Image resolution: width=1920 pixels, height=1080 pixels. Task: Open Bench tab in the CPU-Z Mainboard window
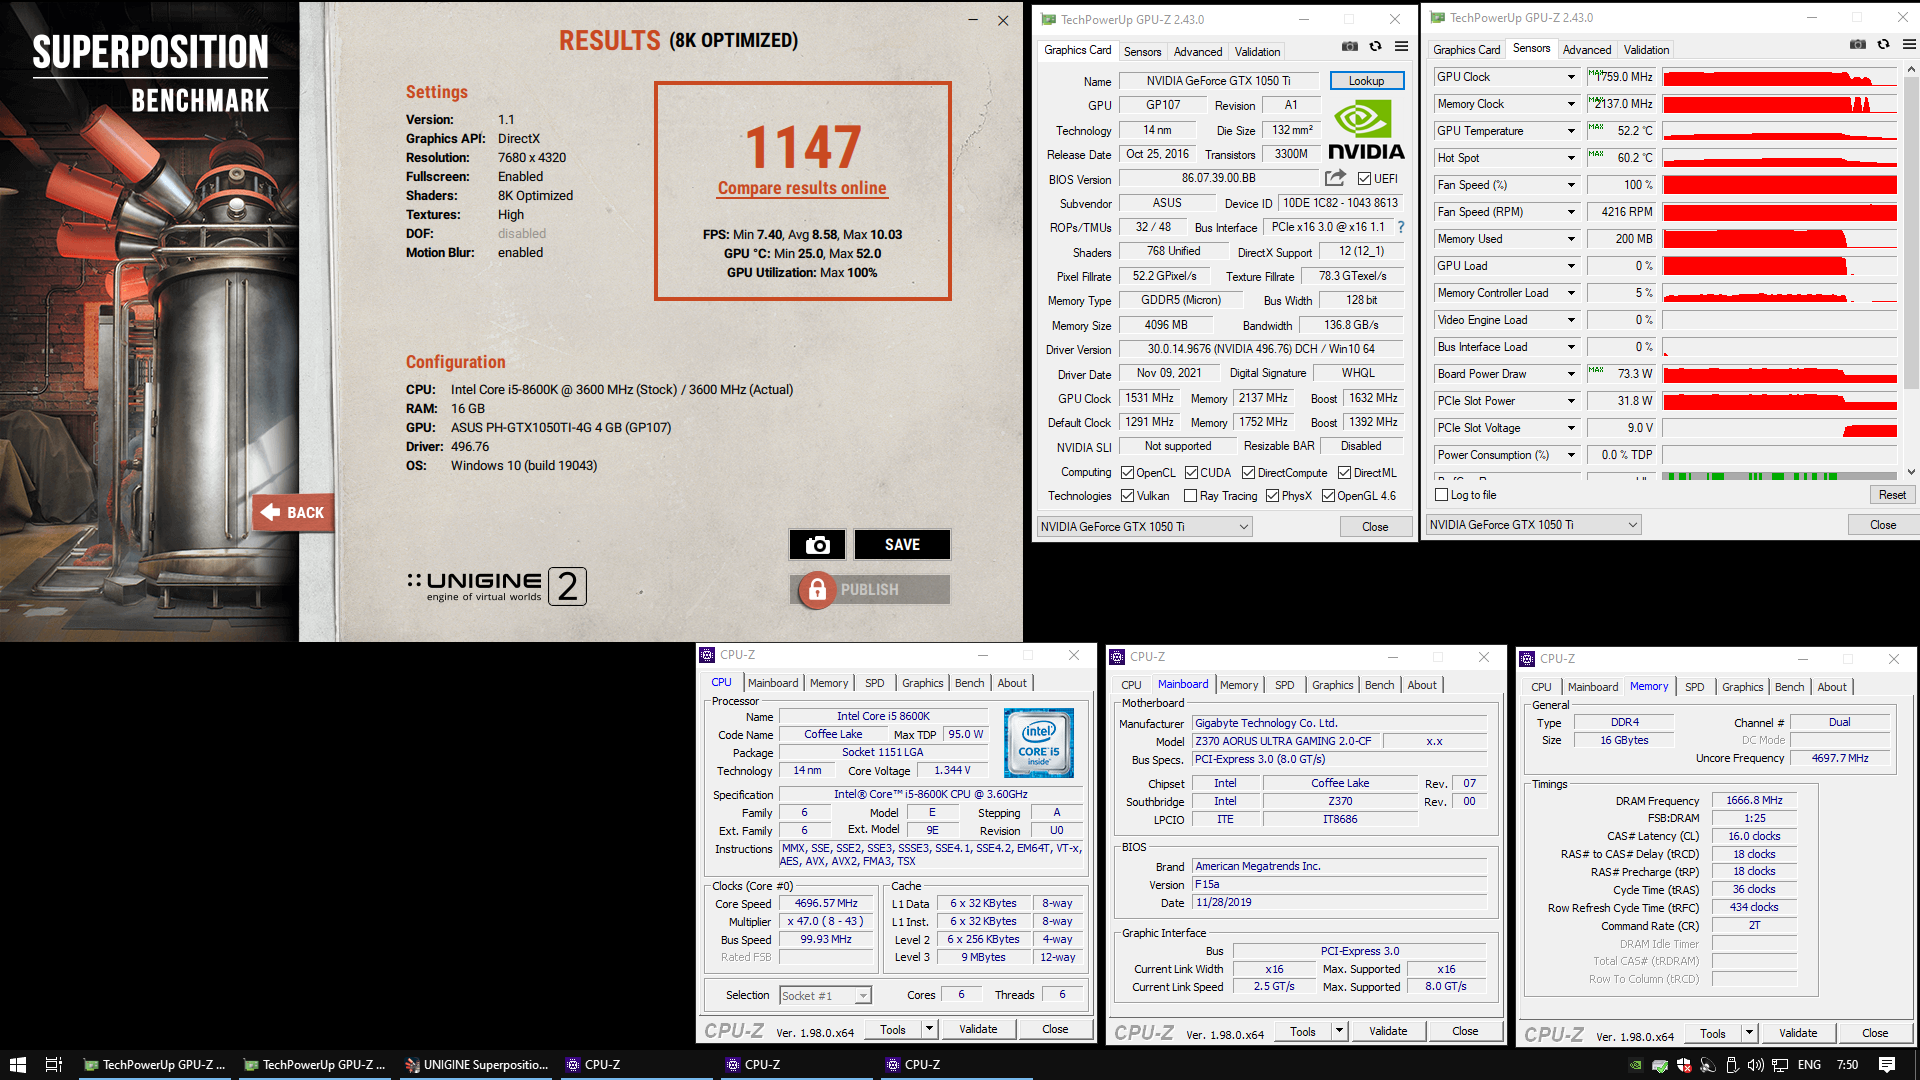[x=1379, y=685]
